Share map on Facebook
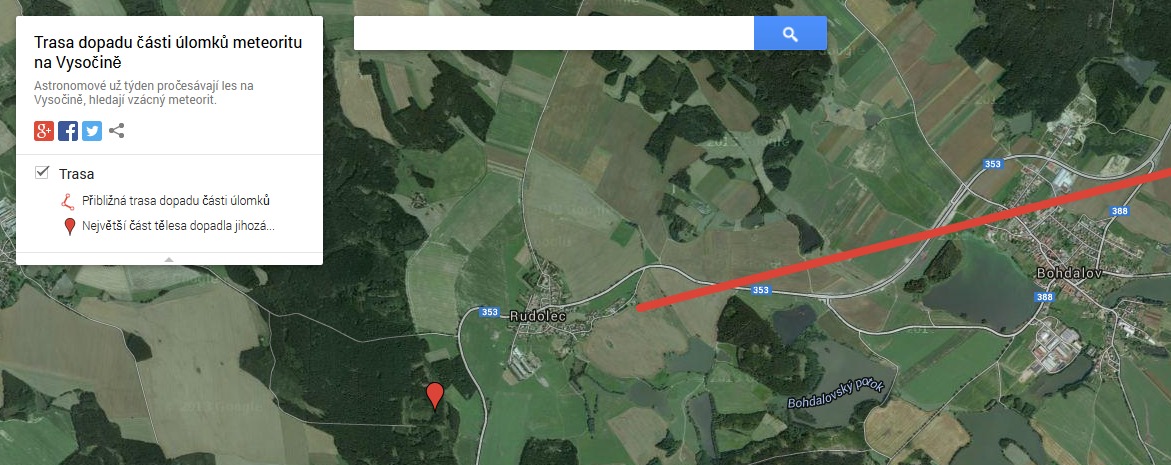Image resolution: width=1171 pixels, height=465 pixels. click(68, 131)
